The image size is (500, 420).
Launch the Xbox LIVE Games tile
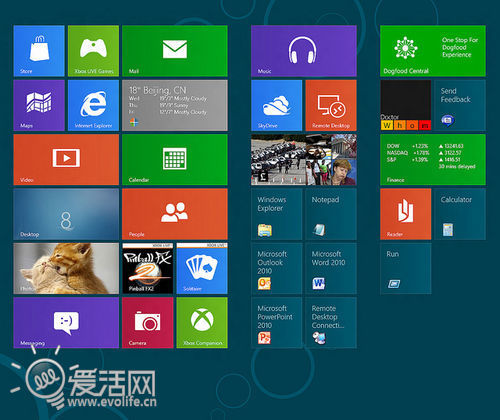(93, 51)
